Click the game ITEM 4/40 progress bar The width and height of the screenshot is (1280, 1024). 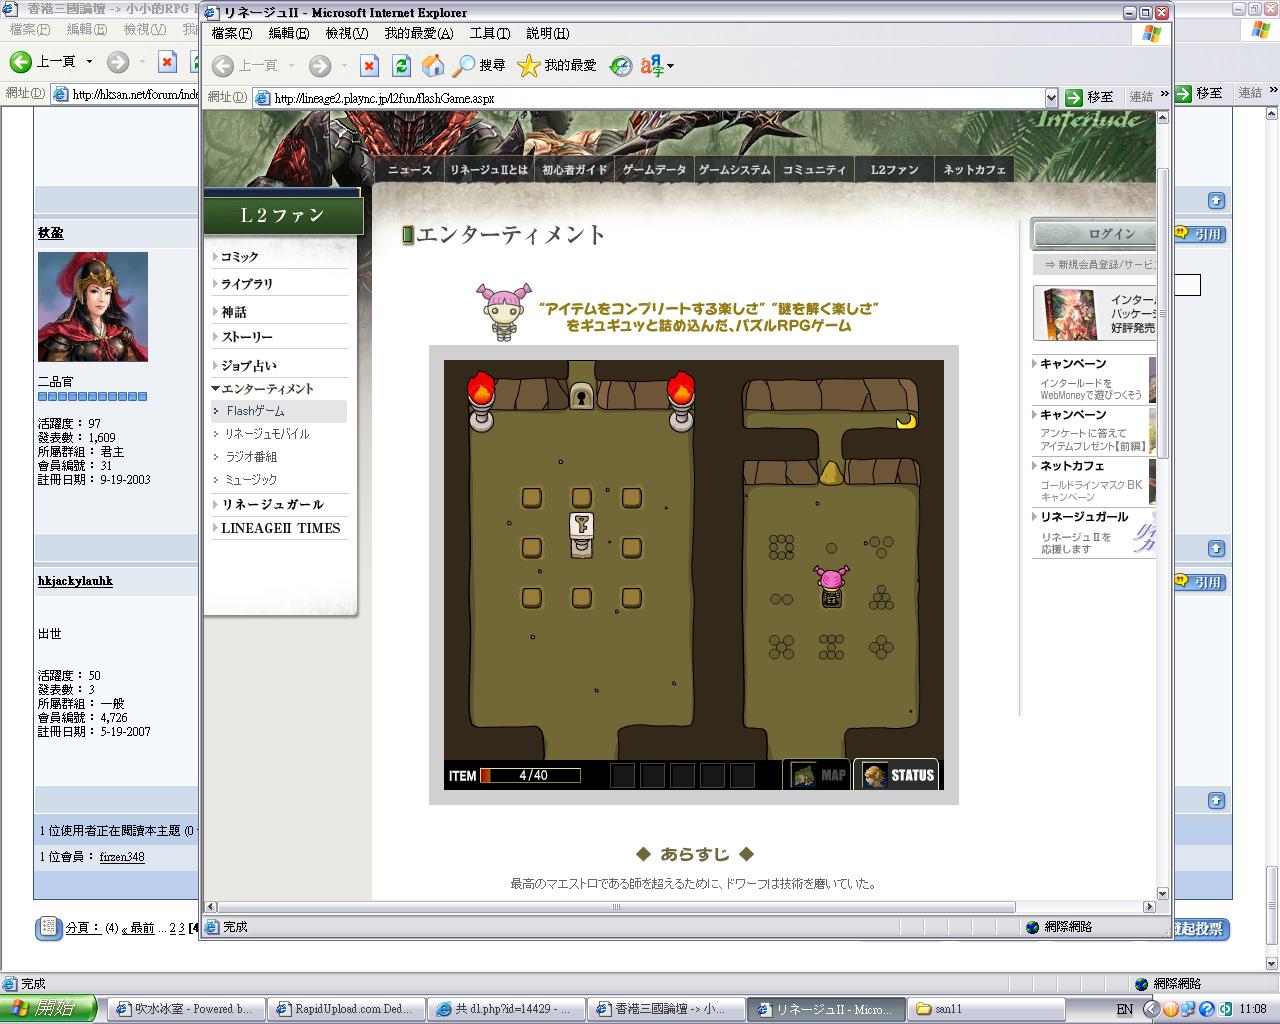531,775
